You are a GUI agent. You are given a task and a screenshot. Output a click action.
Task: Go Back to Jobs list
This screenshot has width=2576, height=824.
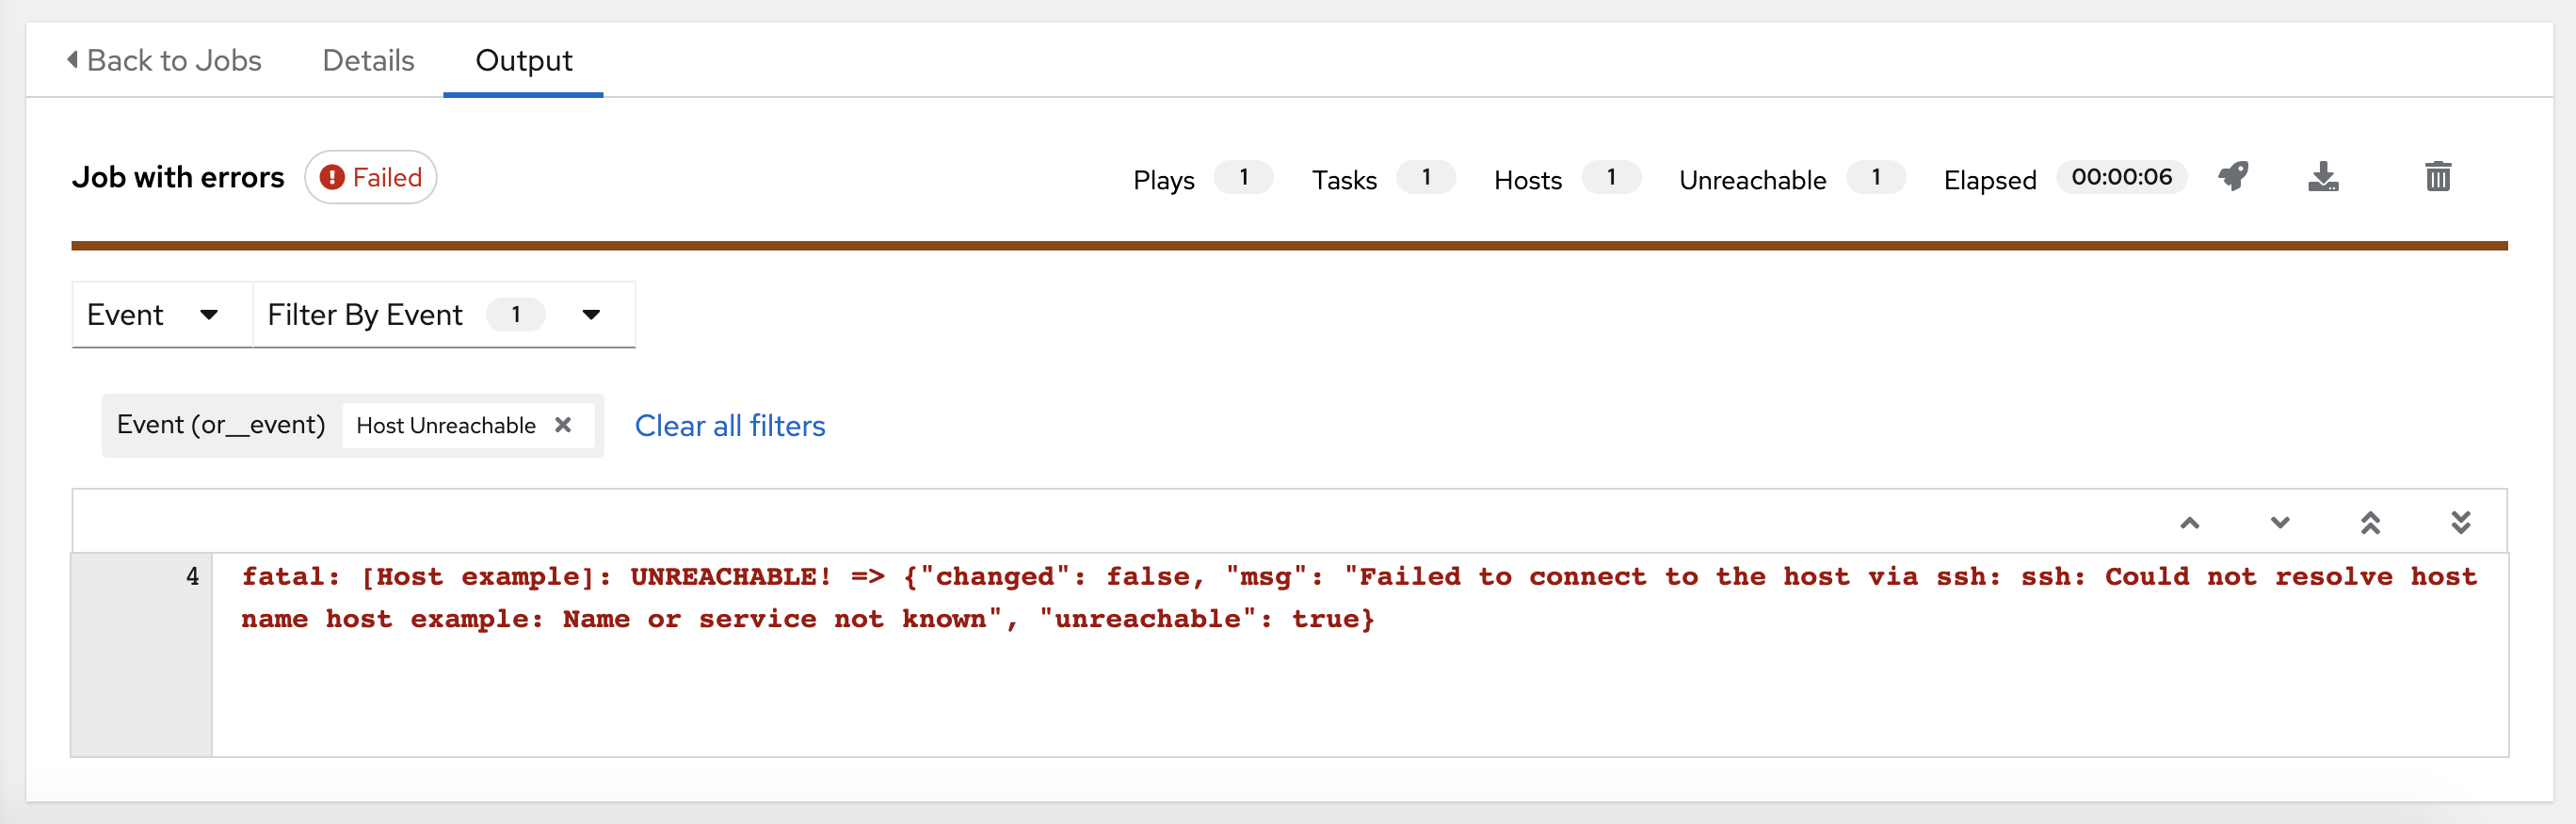click(173, 61)
